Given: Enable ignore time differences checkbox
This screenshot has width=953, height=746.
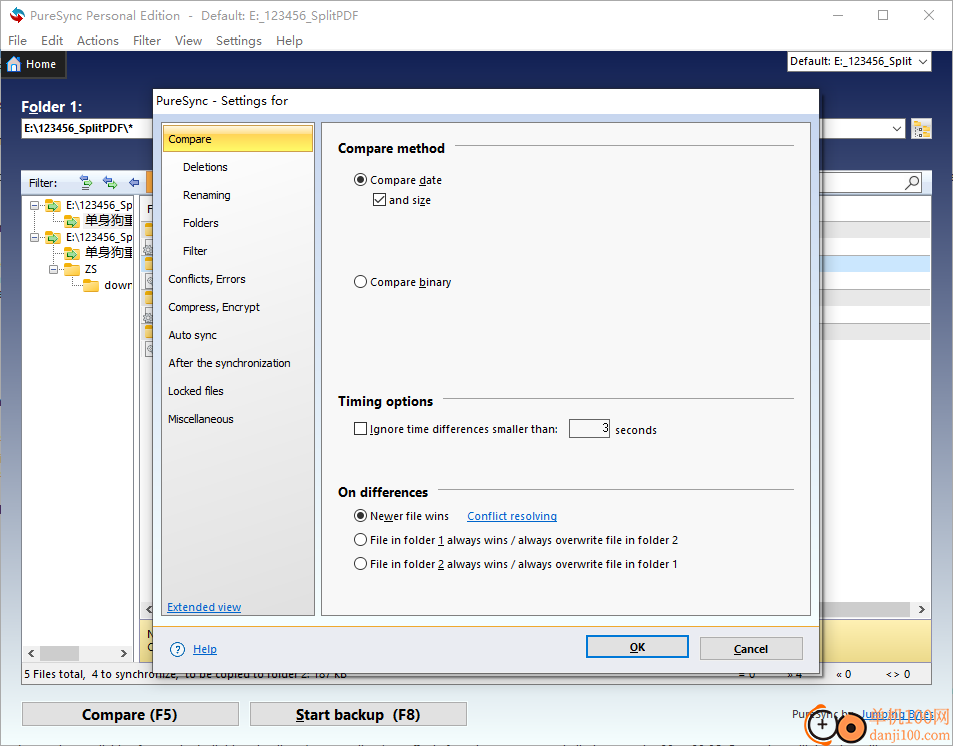Looking at the screenshot, I should coord(360,429).
